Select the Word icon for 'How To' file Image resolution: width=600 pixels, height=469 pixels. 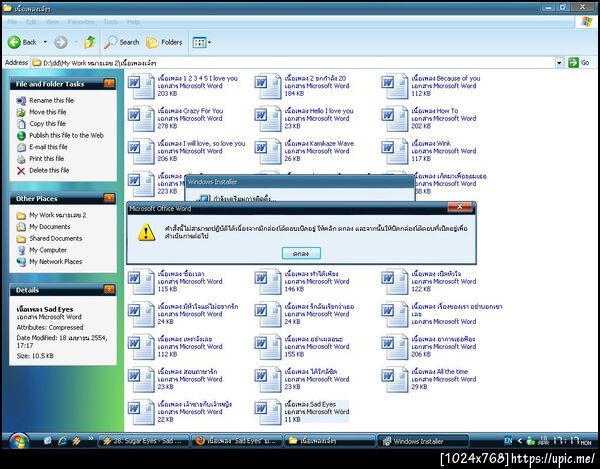395,119
